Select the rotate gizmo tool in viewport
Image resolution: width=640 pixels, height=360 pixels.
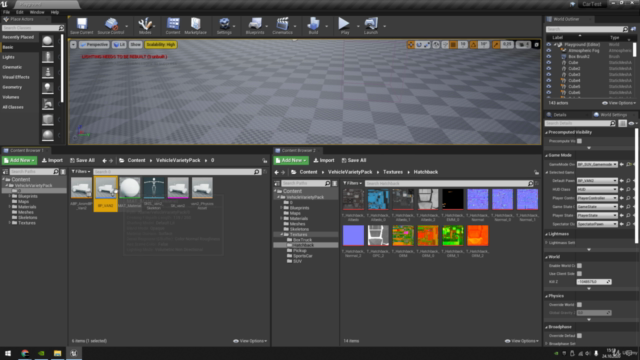pyautogui.click(x=419, y=44)
